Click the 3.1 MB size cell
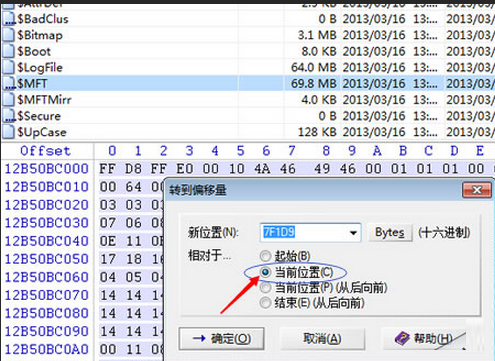 pos(317,35)
